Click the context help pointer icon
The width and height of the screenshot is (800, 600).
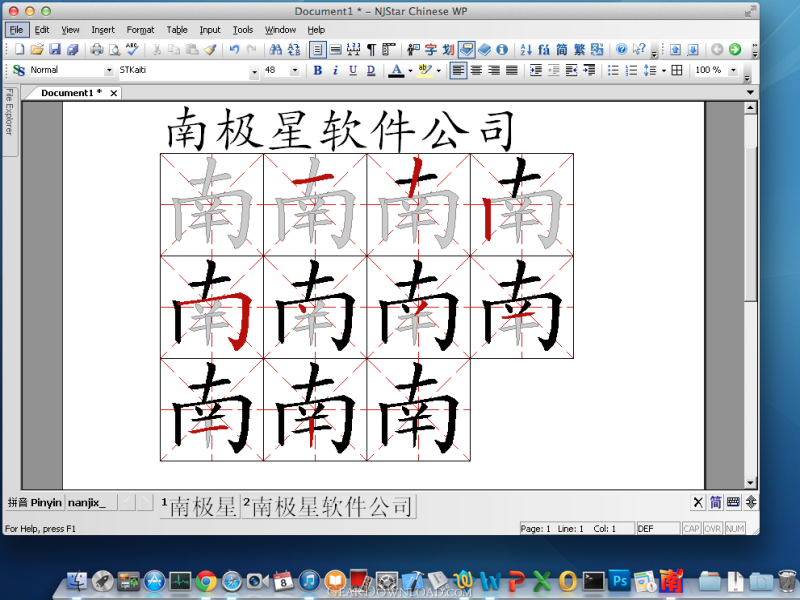(x=639, y=49)
